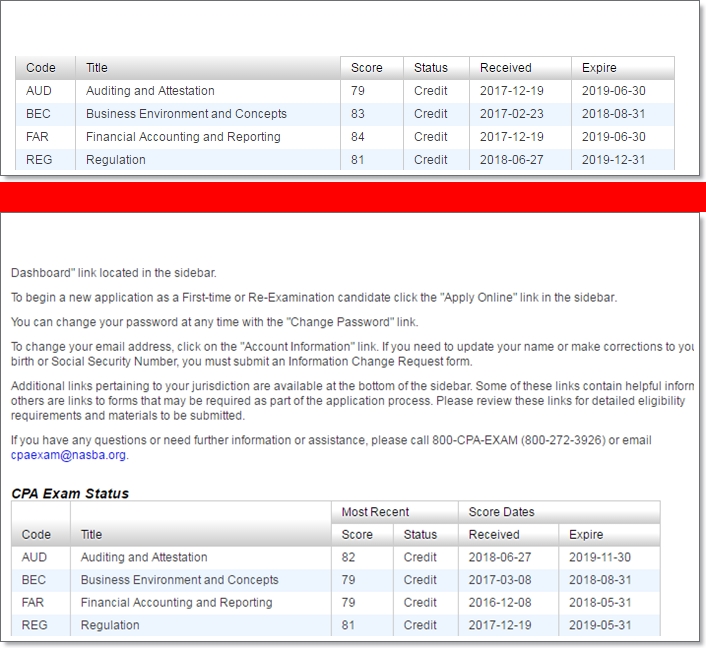Click score 79 in the Auditing and Attestation row
The image size is (706, 648).
coord(358,91)
